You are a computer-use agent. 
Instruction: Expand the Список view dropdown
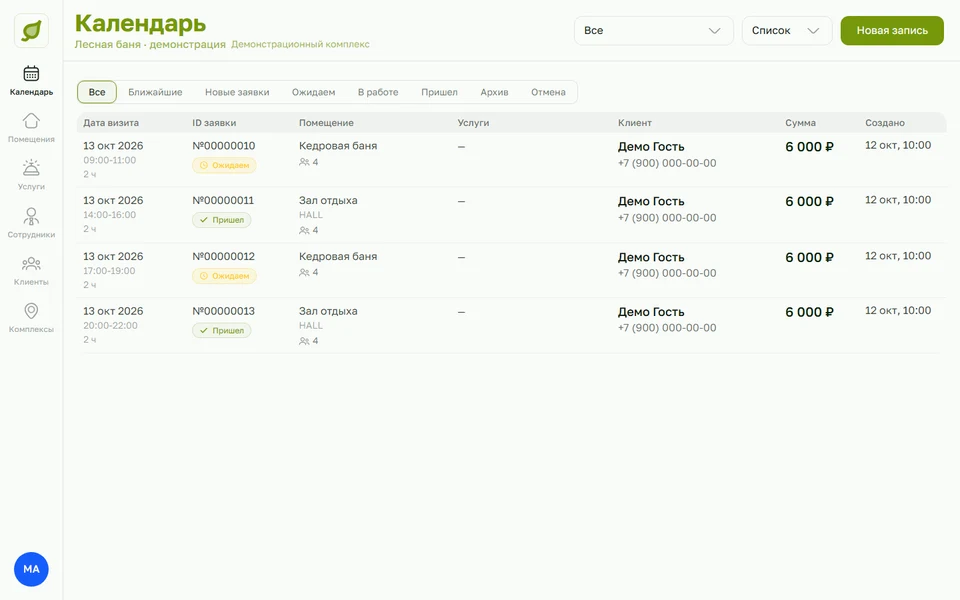(787, 31)
